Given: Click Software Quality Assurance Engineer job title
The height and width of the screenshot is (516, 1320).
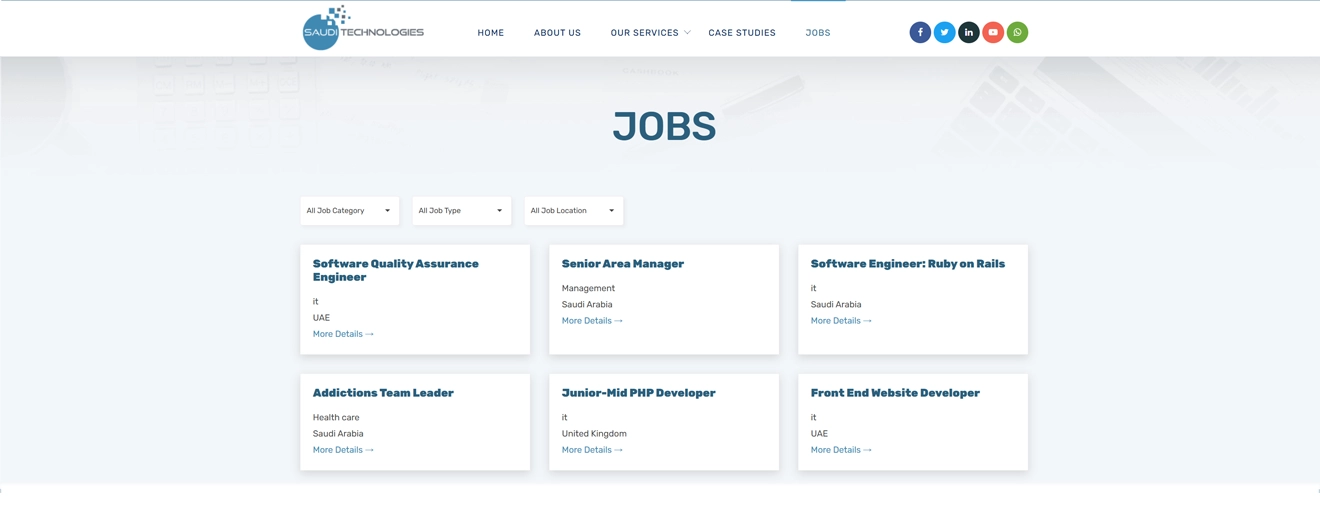Looking at the screenshot, I should coord(395,270).
